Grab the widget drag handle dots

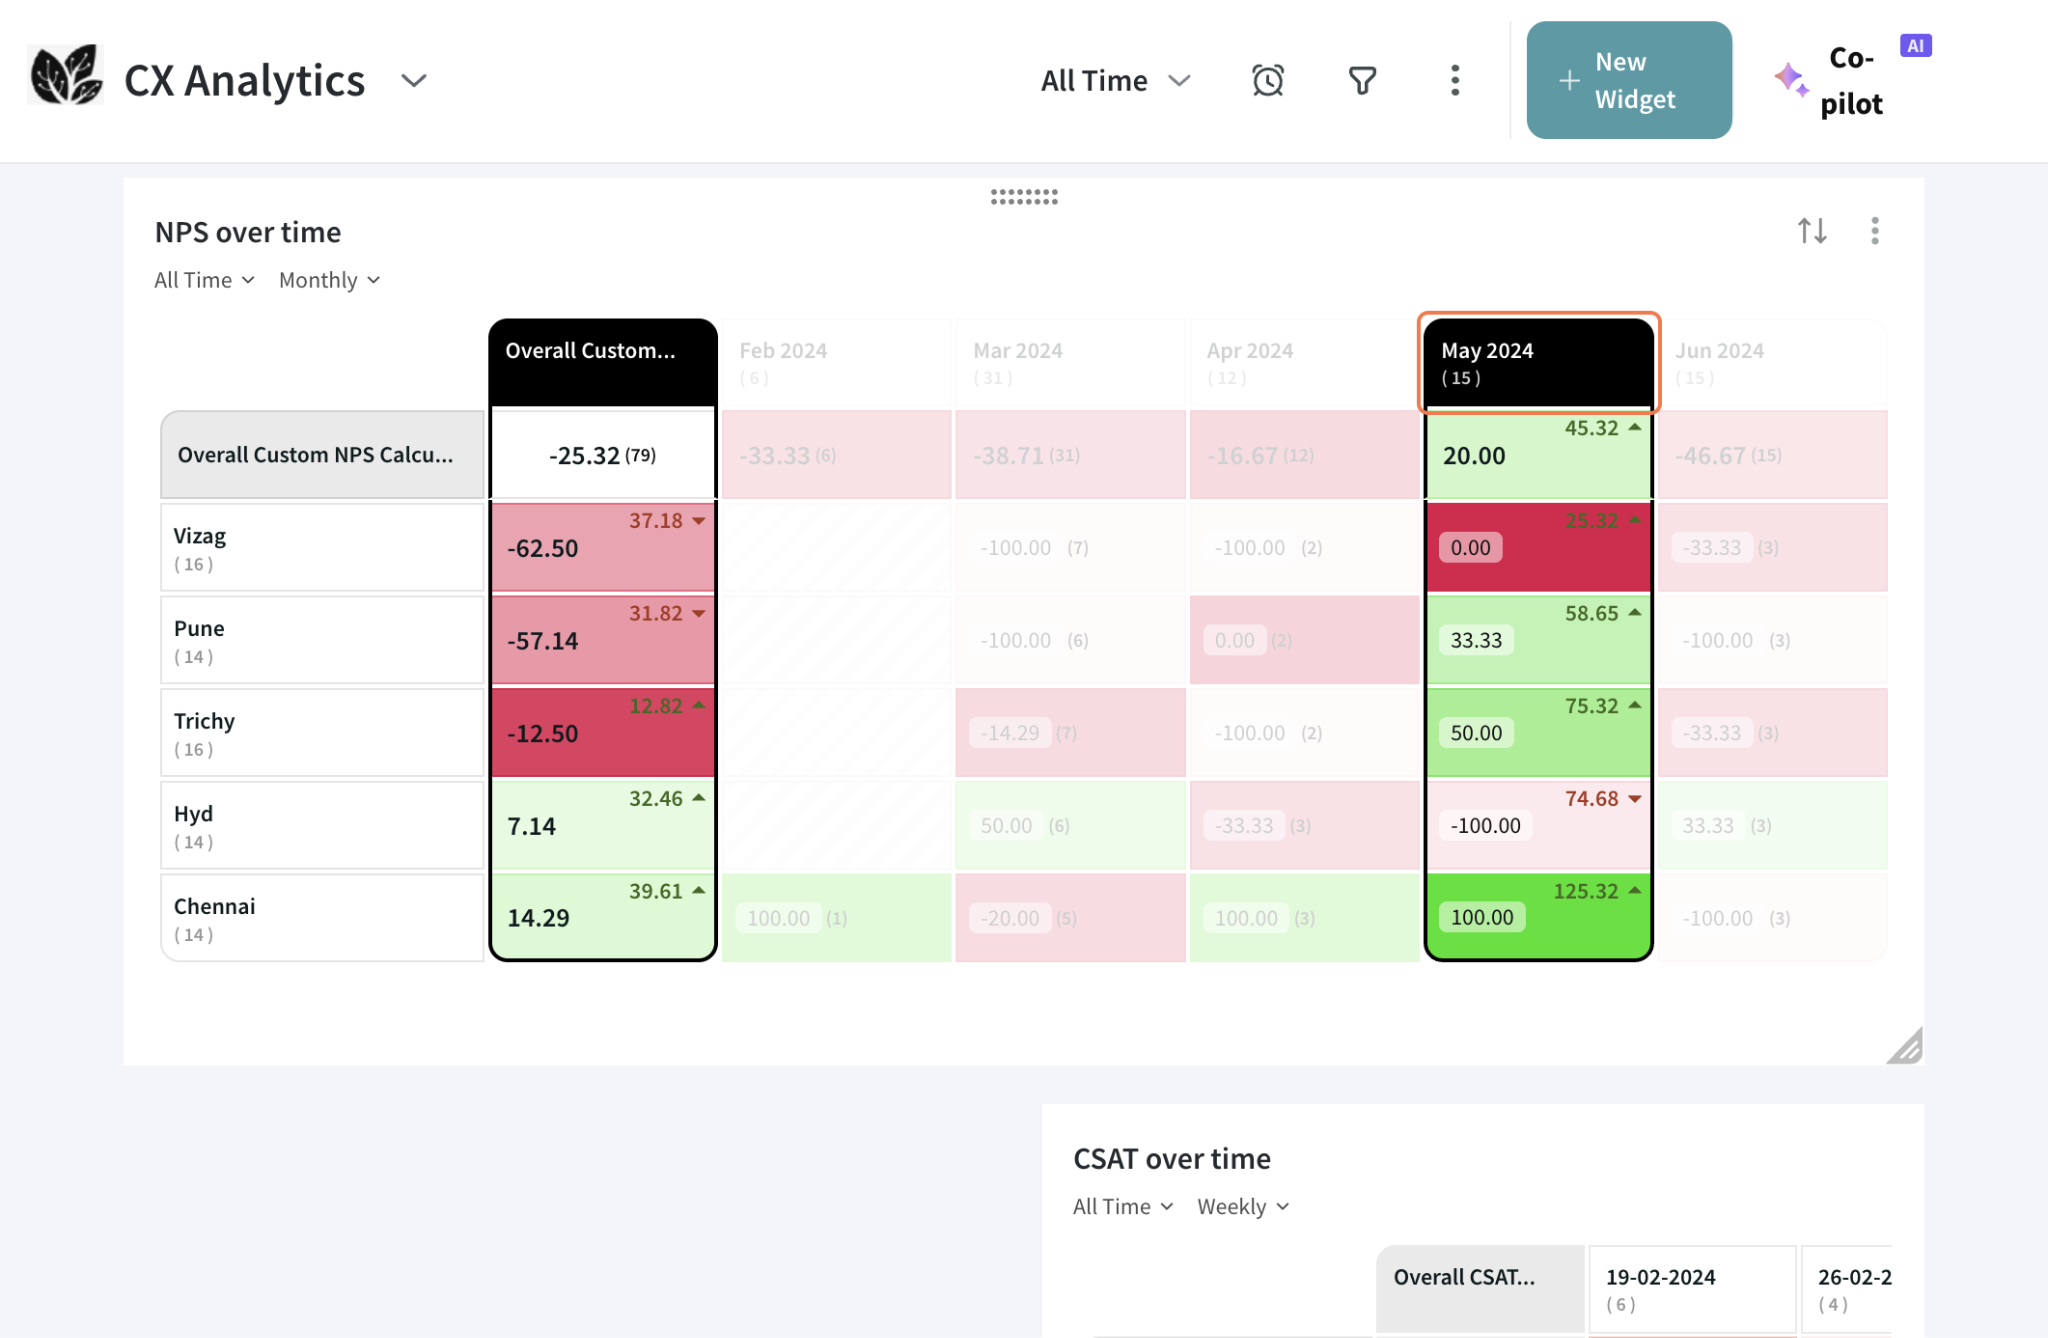[1023, 197]
